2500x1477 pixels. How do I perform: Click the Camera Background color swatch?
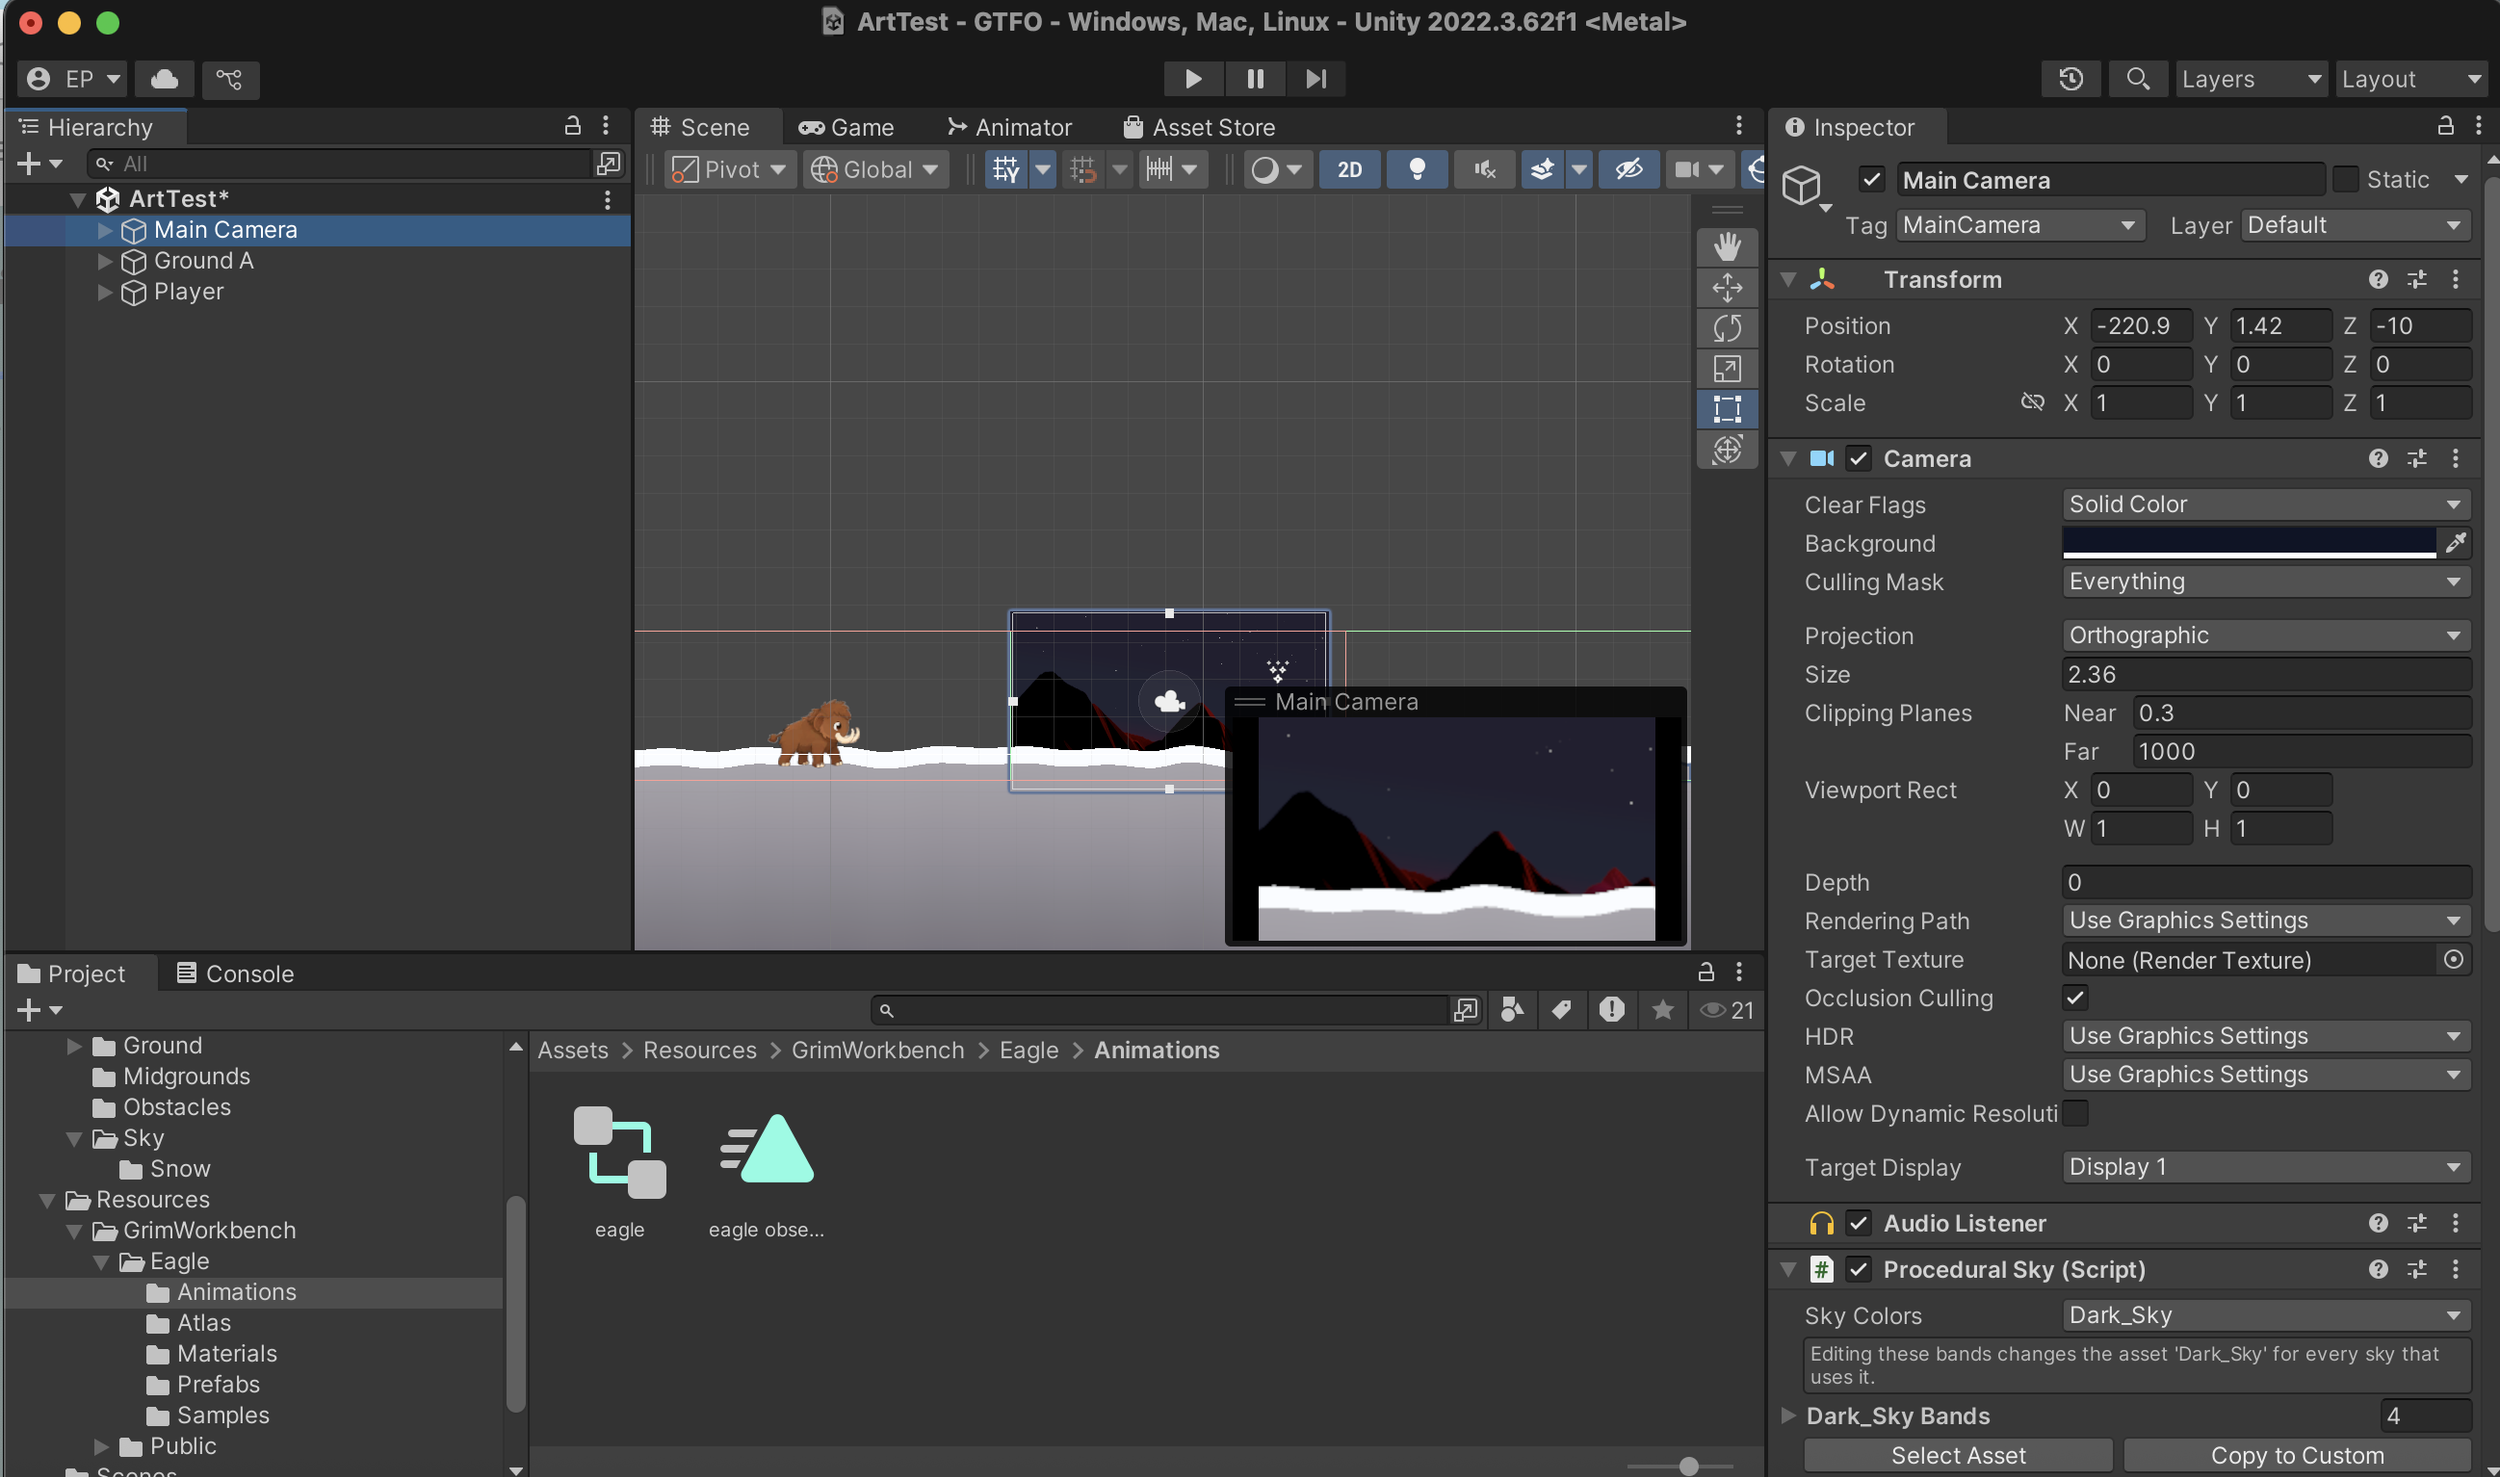(x=2249, y=543)
